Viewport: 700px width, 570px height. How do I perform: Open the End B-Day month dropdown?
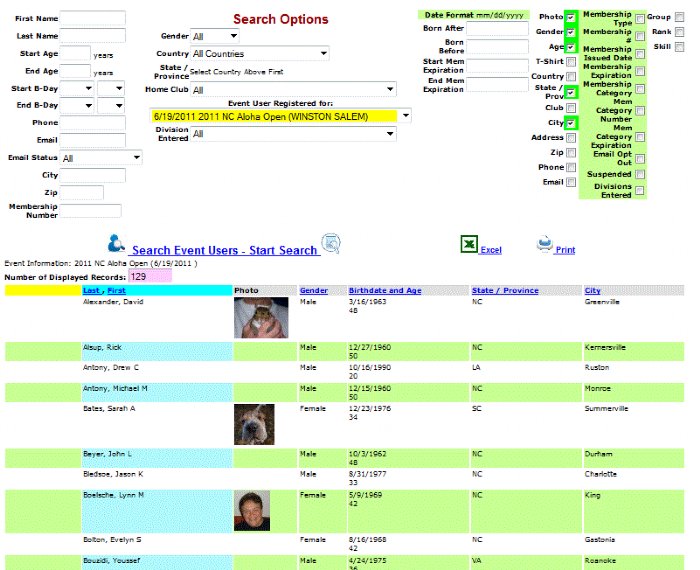77,106
